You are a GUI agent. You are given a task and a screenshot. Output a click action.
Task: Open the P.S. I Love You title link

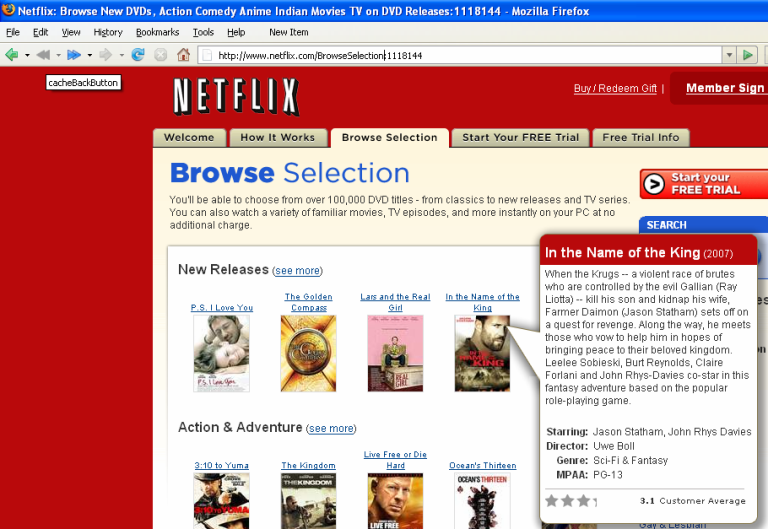pyautogui.click(x=222, y=308)
